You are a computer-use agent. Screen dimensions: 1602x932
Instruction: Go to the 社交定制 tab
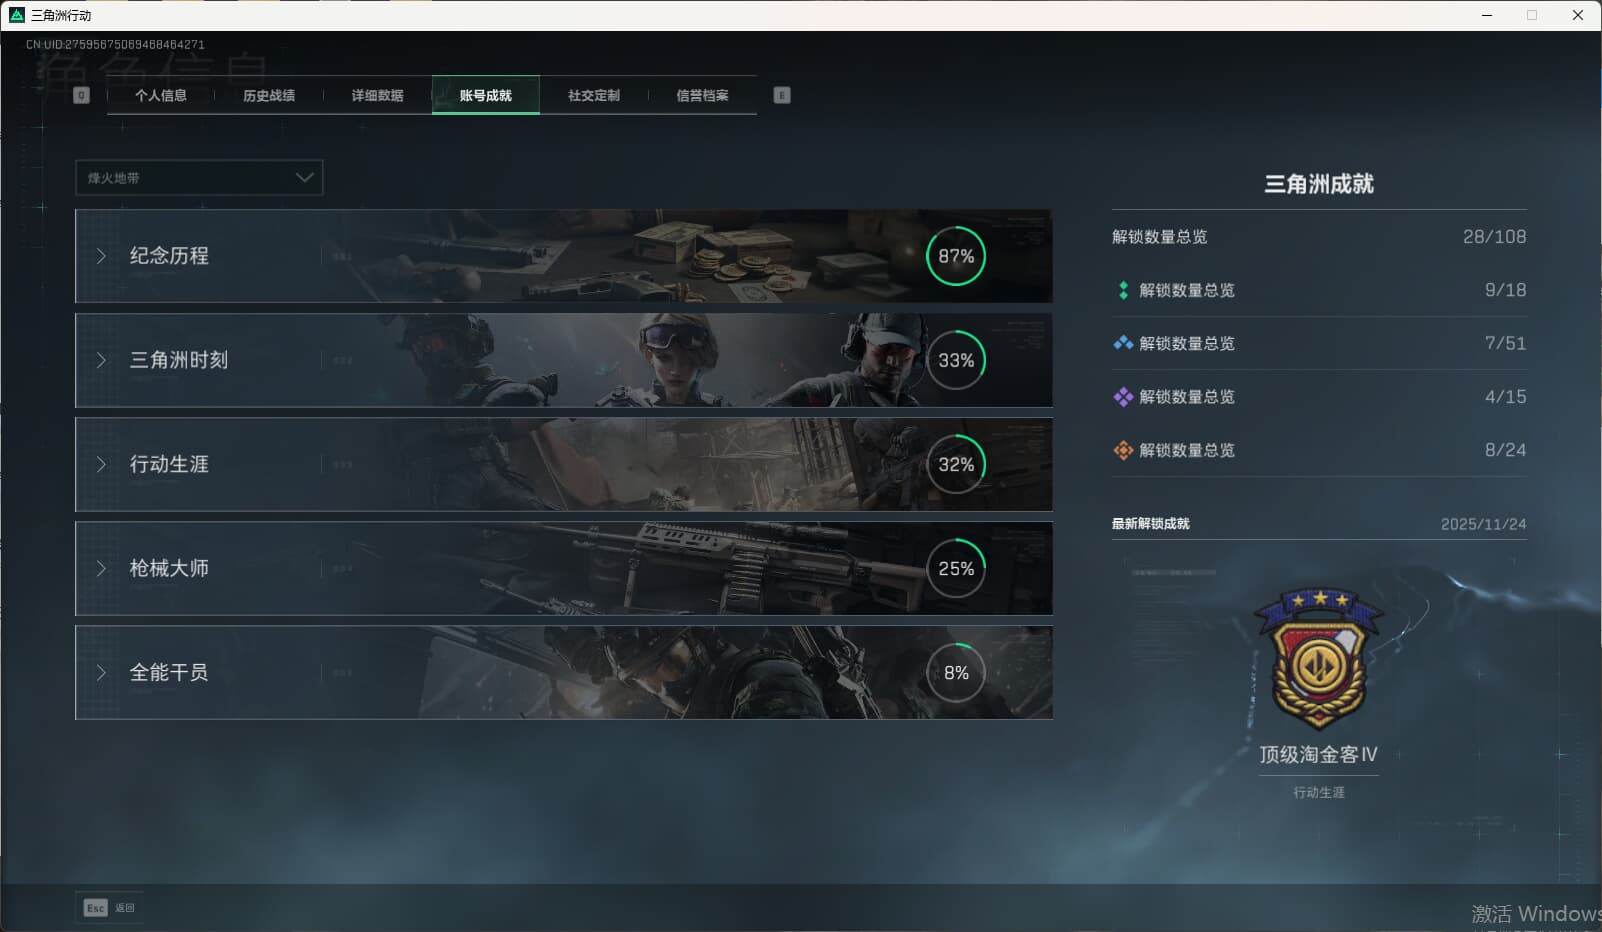tap(594, 95)
